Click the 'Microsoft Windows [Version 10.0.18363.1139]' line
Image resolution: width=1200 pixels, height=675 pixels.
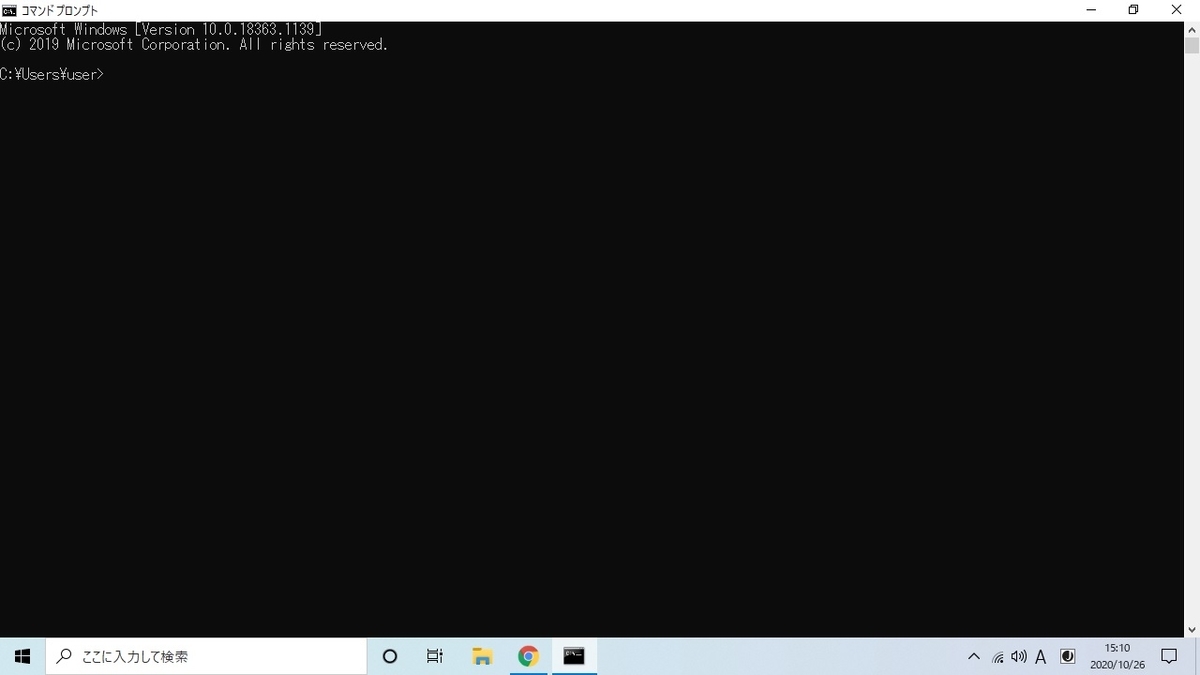(x=161, y=29)
